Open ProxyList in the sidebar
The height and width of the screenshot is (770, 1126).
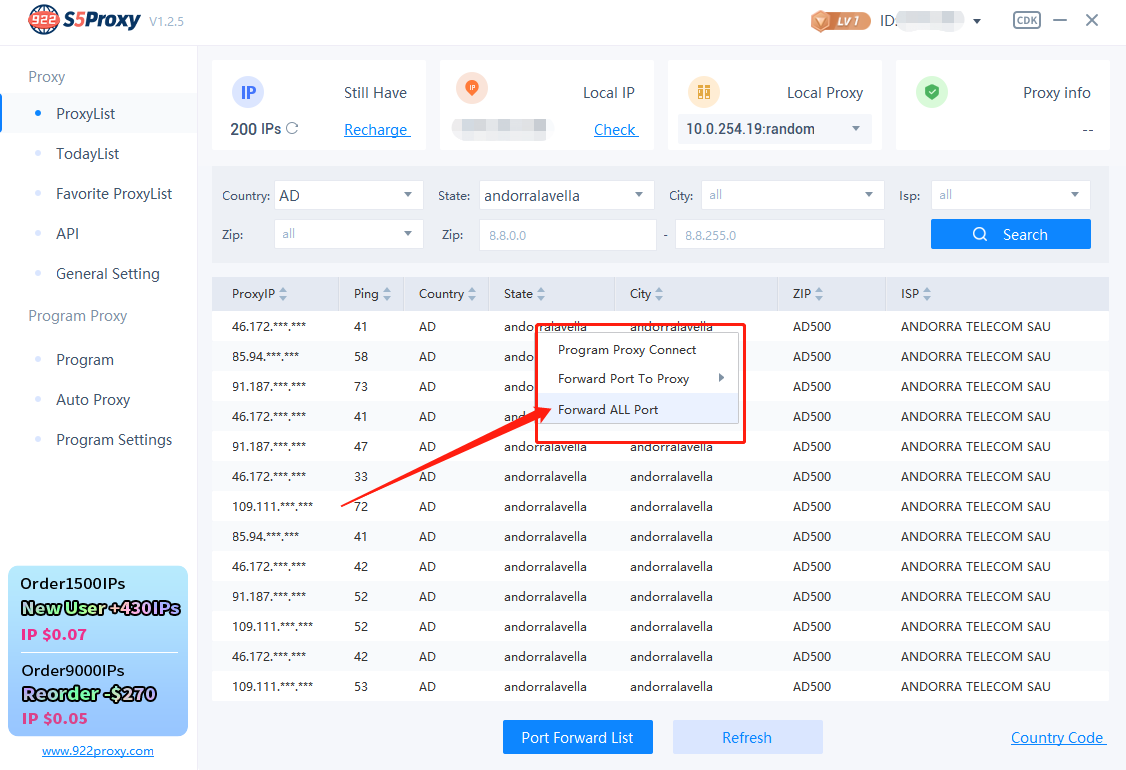point(85,113)
